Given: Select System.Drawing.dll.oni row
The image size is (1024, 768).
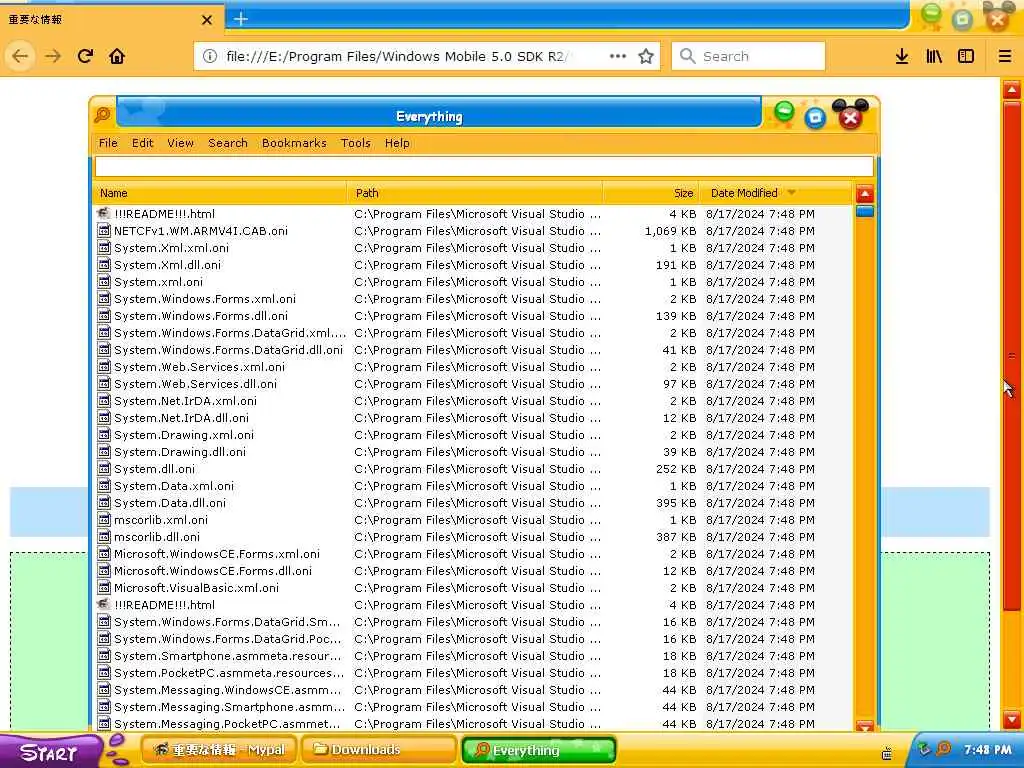Looking at the screenshot, I should pos(473,451).
